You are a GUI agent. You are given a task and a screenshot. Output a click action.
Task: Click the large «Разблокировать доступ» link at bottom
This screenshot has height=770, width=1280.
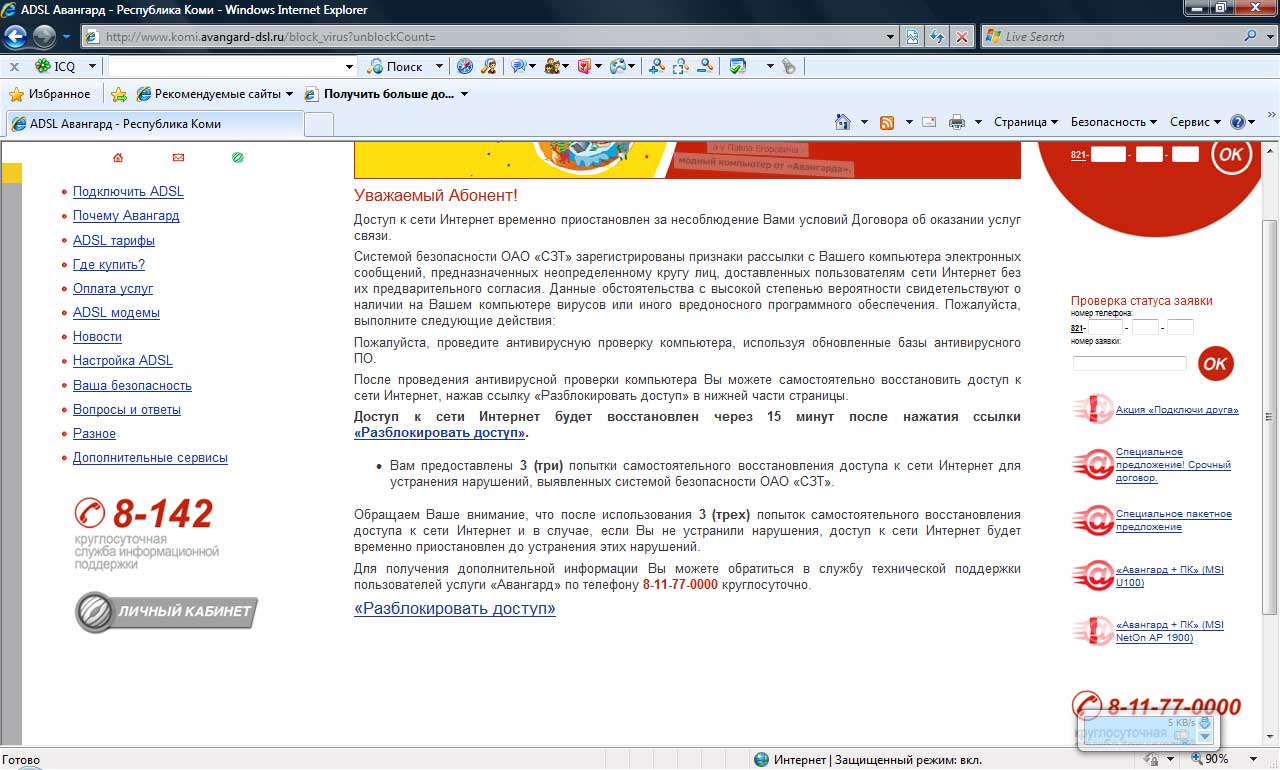tap(455, 608)
